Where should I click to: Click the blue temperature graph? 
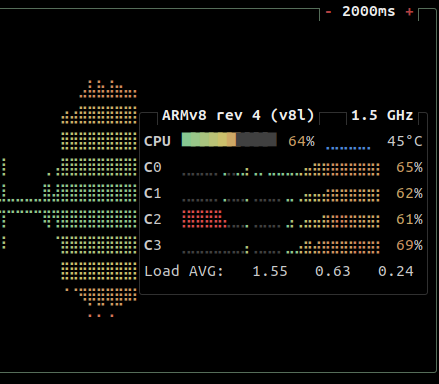(348, 148)
